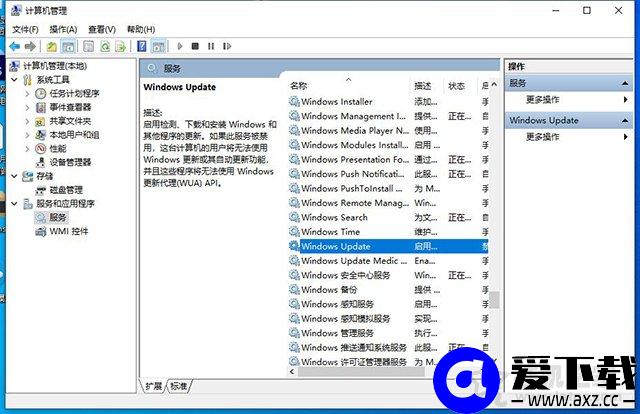The width and height of the screenshot is (640, 414).
Task: Toggle the show/hide action pane icon
Action: 158,47
